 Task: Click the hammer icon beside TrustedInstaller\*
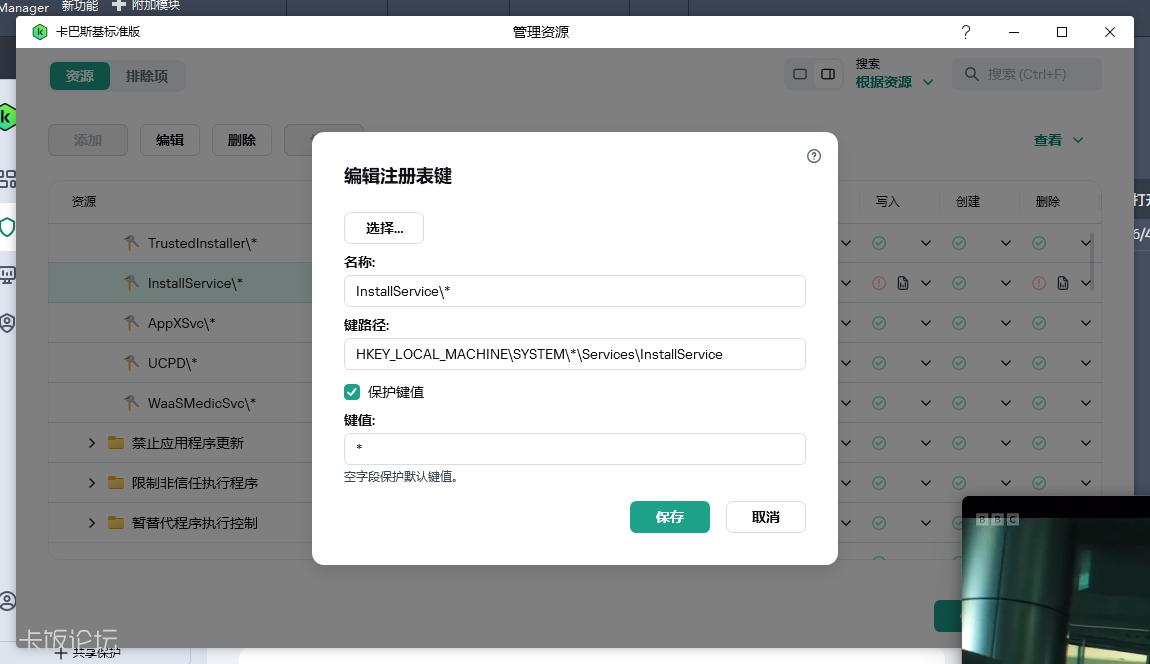pyautogui.click(x=131, y=243)
